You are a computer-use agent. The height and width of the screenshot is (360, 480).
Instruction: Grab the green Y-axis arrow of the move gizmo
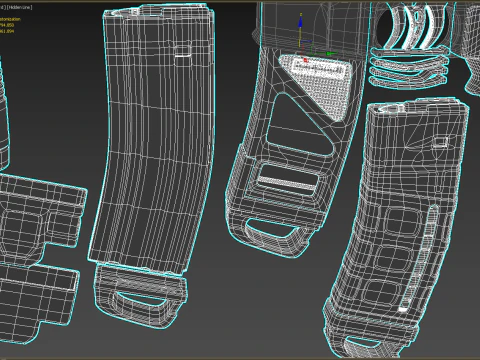331,53
